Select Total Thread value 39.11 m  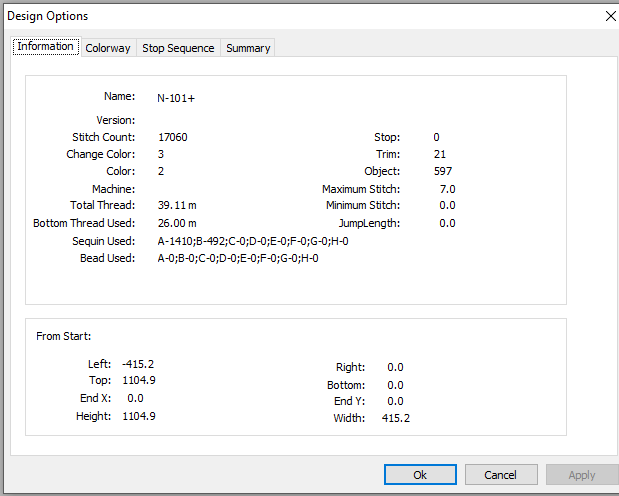[177, 205]
